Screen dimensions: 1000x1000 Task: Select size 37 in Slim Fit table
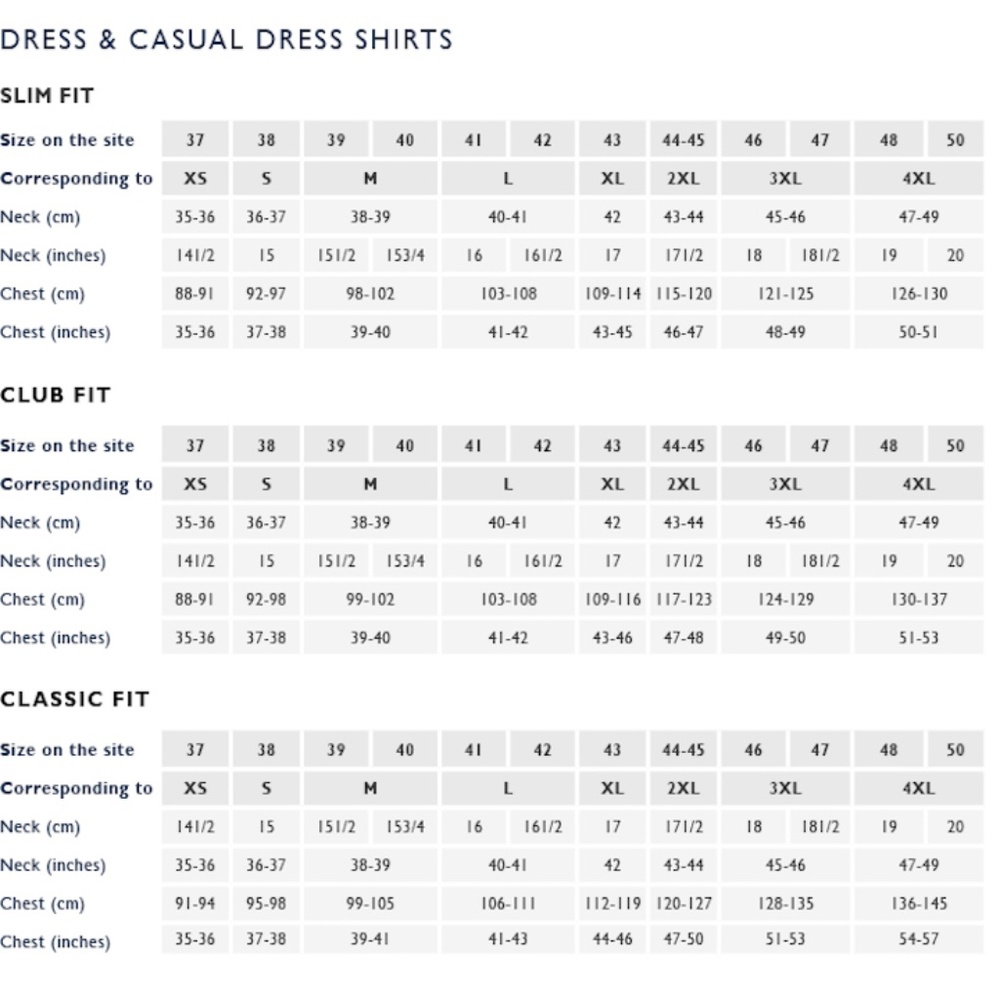[x=195, y=140]
